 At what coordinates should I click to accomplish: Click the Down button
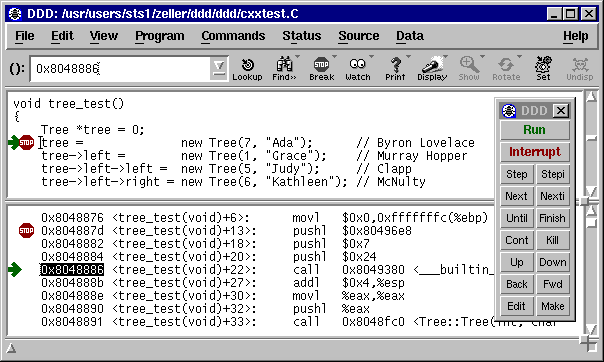pos(553,262)
